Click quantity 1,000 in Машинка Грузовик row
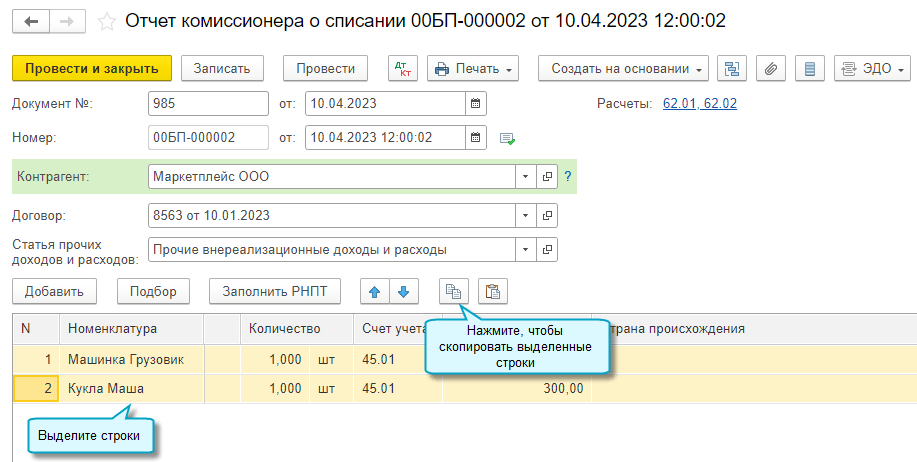The height and width of the screenshot is (462, 917). pyautogui.click(x=276, y=359)
